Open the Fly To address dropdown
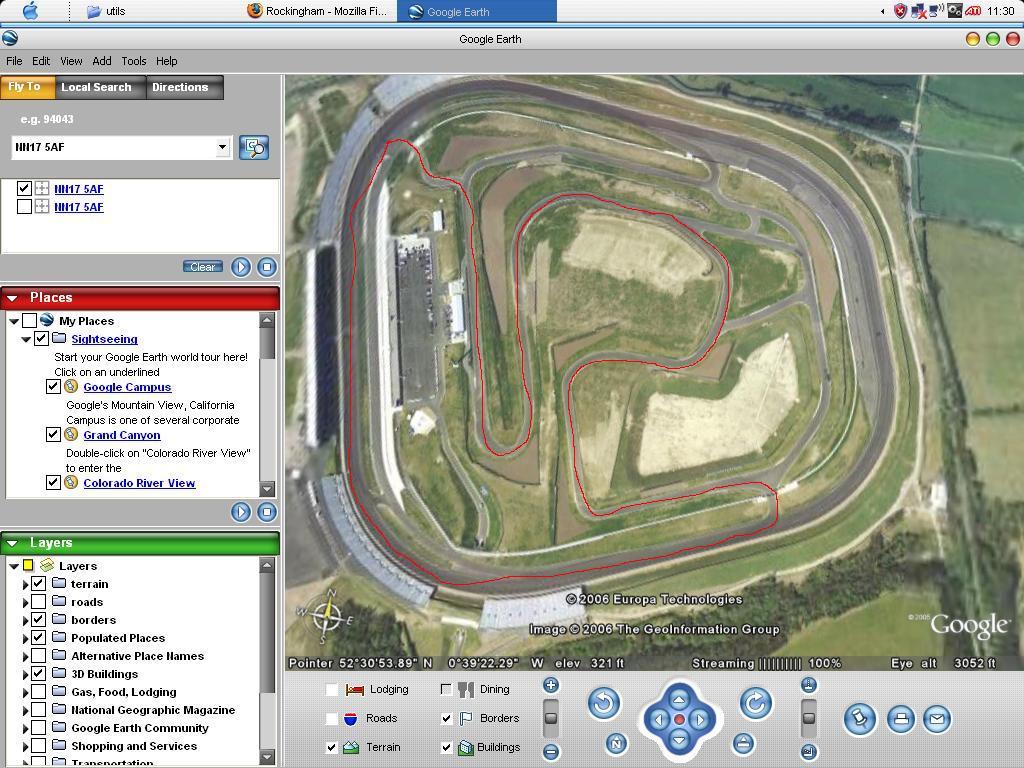The height and width of the screenshot is (768, 1024). tap(223, 147)
